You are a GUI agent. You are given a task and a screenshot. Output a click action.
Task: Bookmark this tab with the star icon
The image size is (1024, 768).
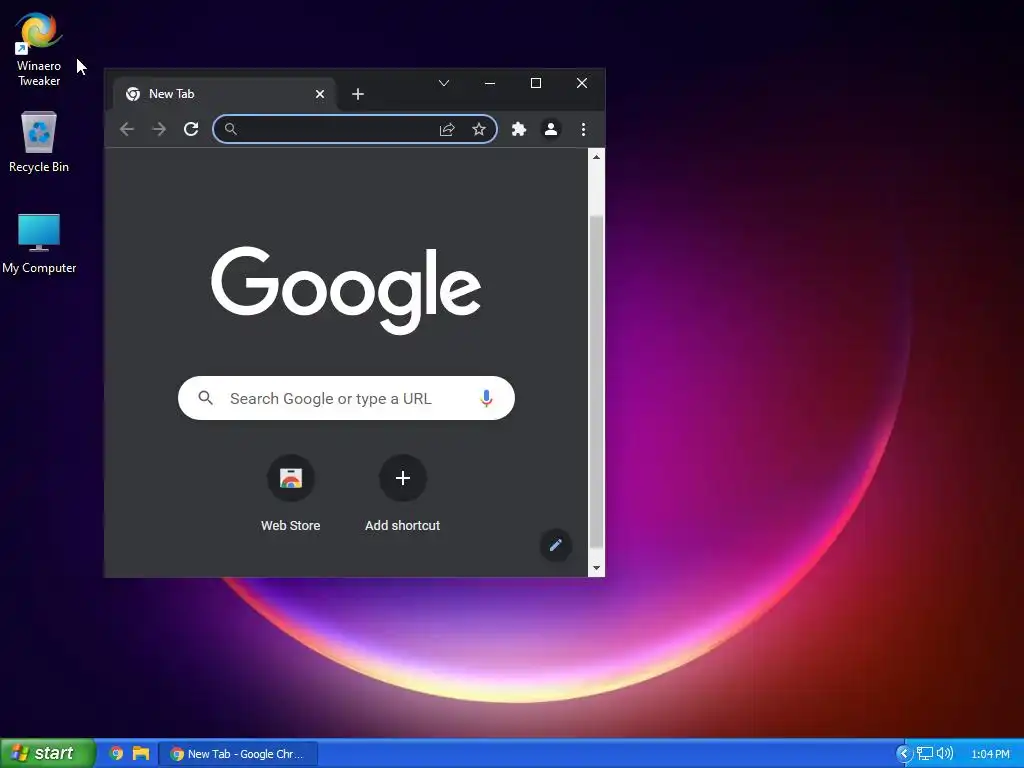479,129
